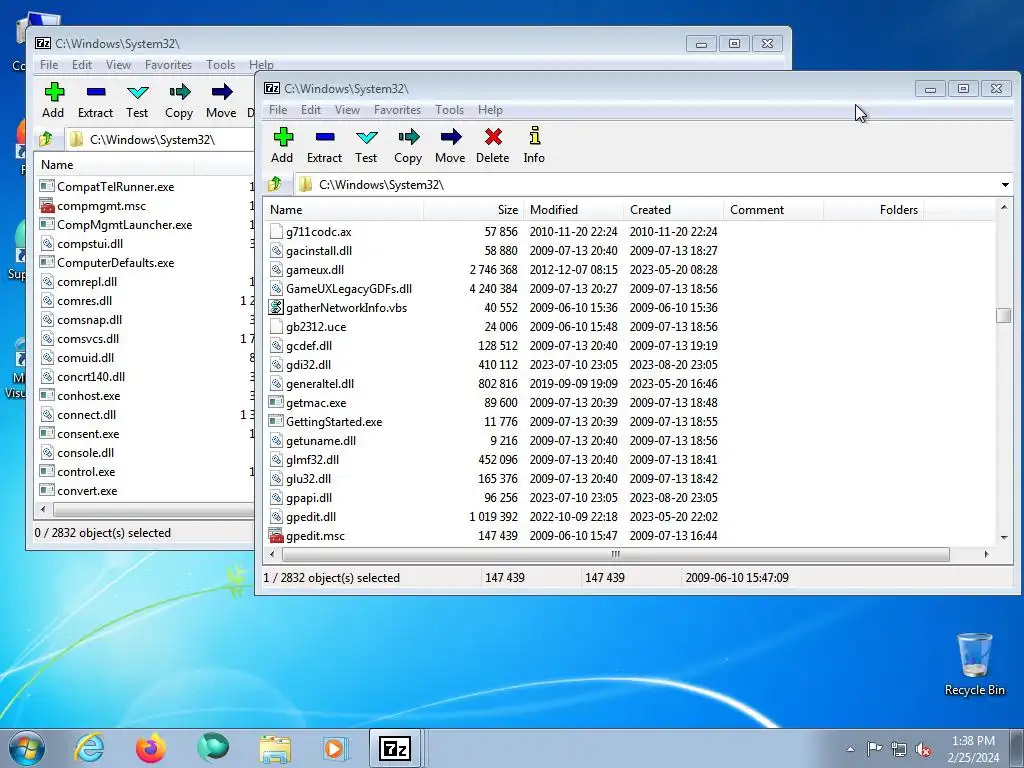Viewport: 1024px width, 768px height.
Task: Expand the front window address path dropdown
Action: 1005,185
